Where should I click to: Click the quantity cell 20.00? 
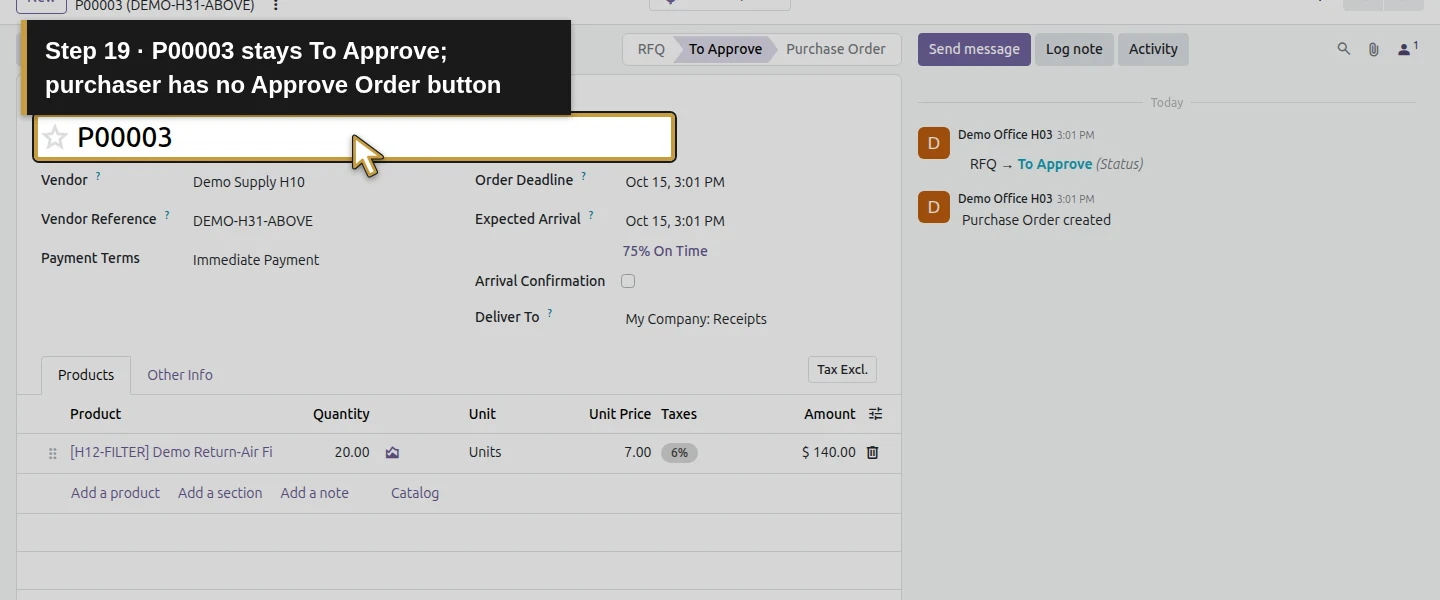pyautogui.click(x=351, y=452)
